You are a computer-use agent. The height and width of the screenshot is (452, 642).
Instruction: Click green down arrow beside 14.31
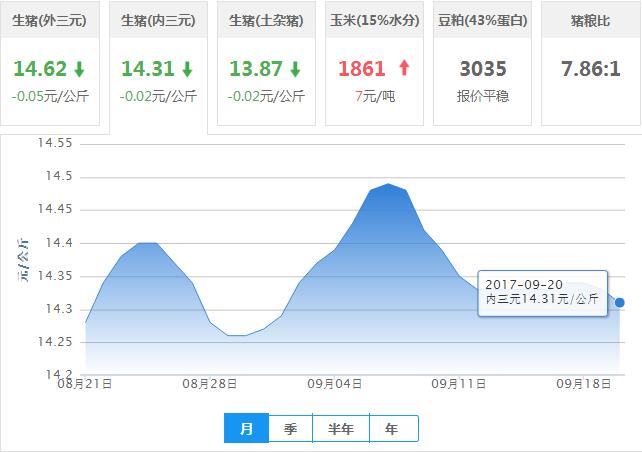(188, 69)
